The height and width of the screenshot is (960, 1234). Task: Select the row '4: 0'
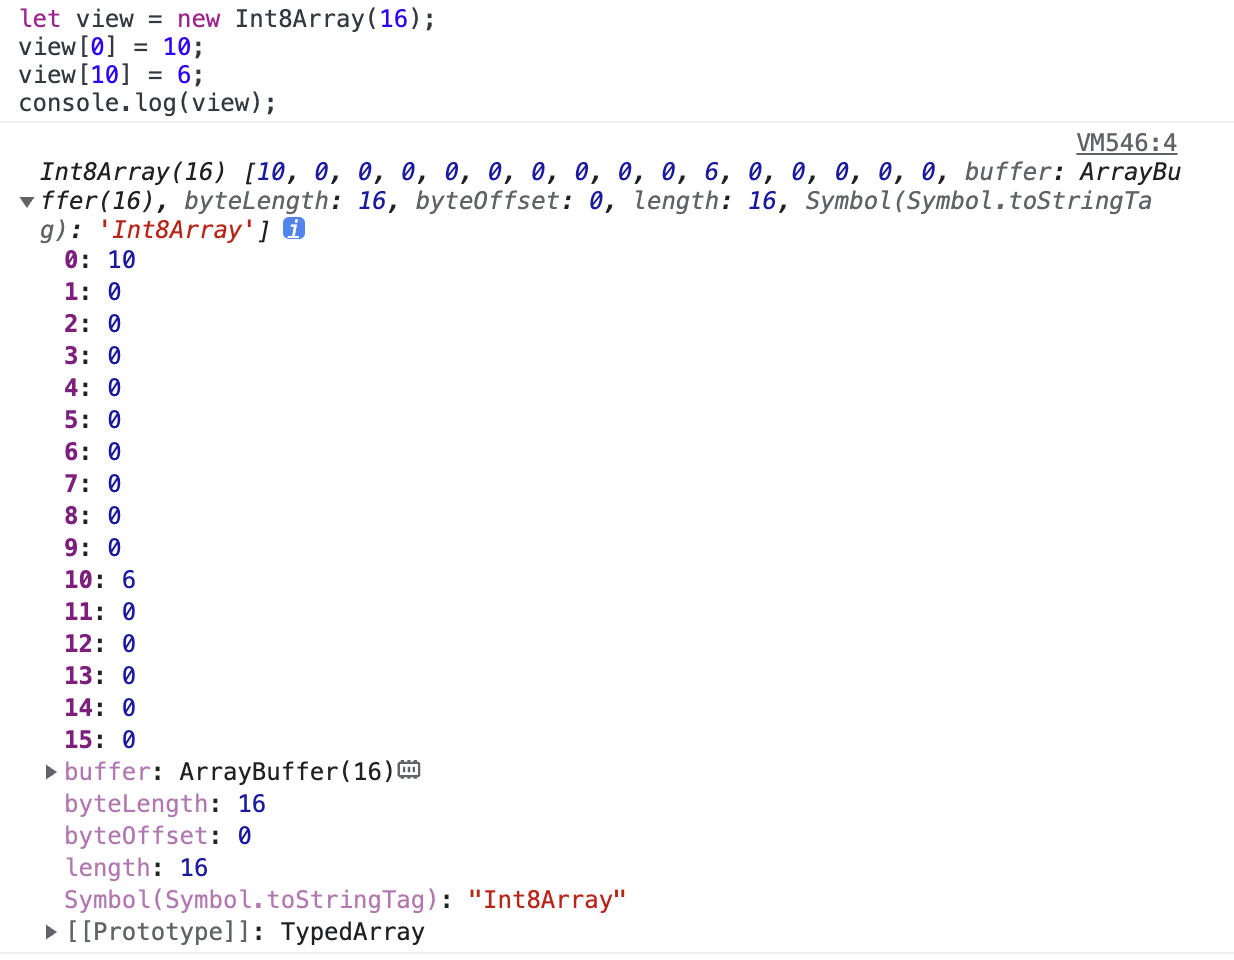click(93, 388)
